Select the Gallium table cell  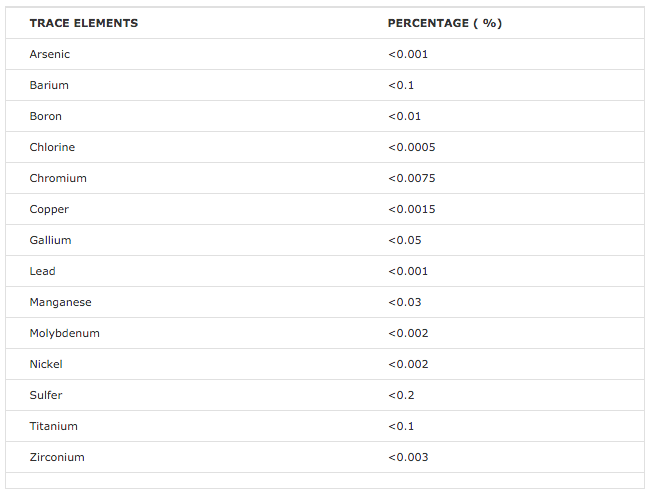[x=50, y=240]
